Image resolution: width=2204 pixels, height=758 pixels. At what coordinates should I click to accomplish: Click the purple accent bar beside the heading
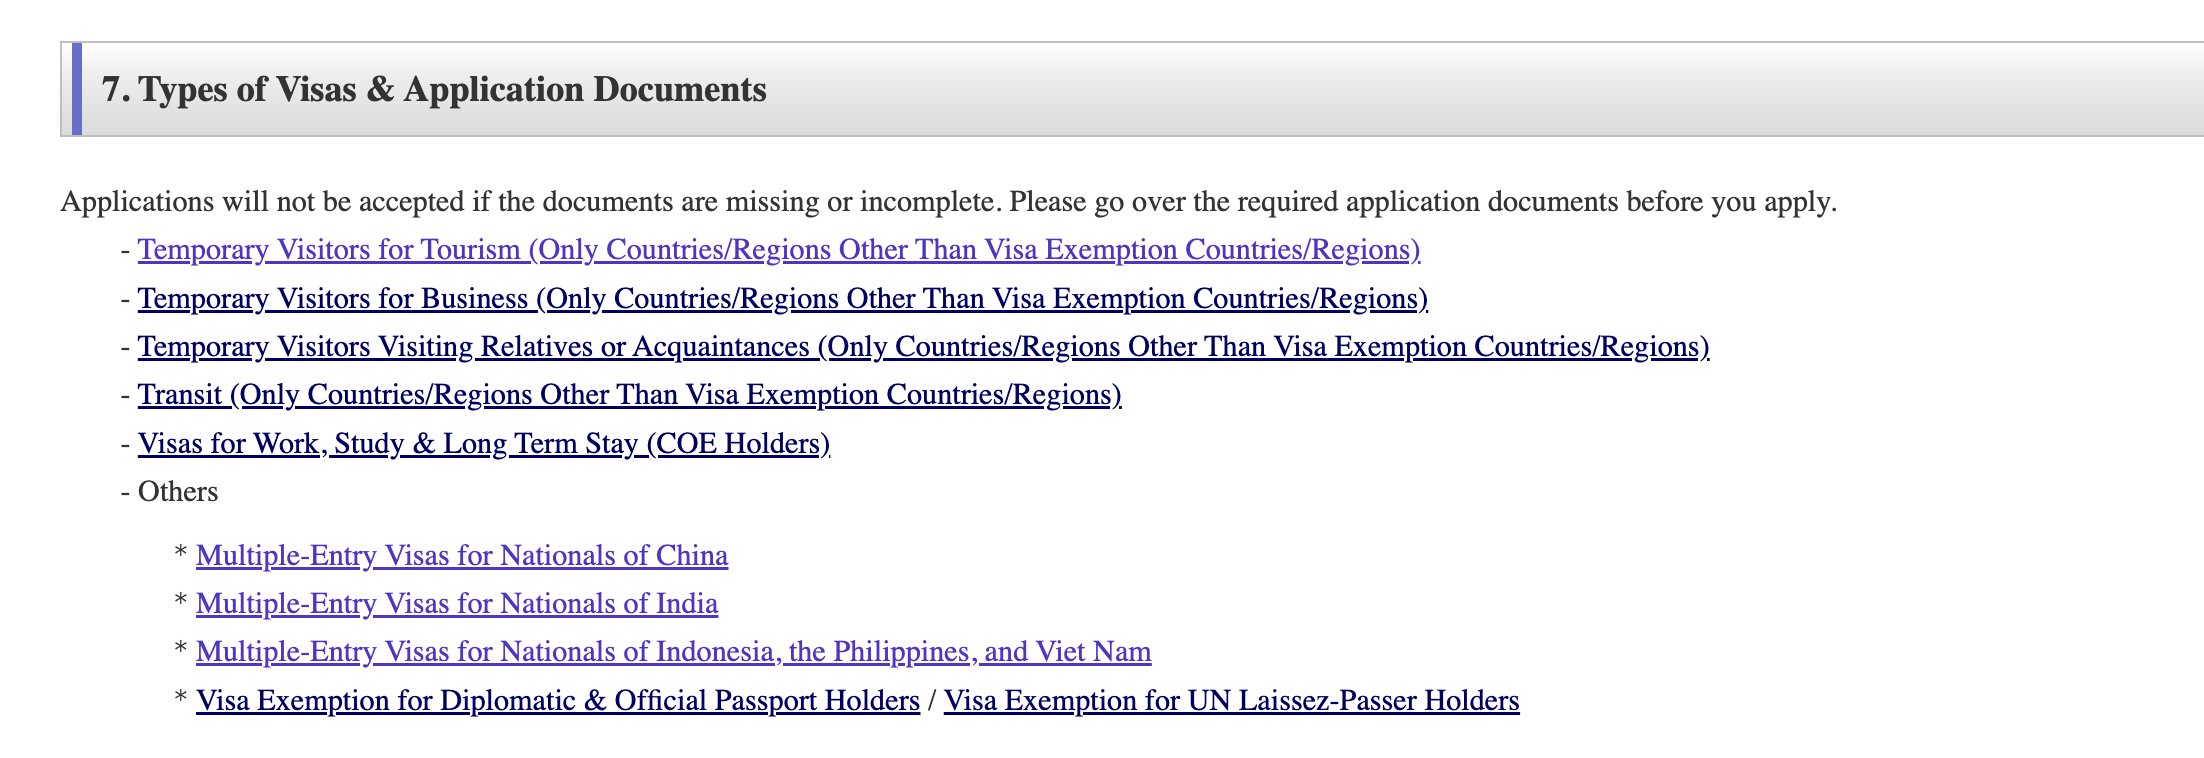[77, 89]
